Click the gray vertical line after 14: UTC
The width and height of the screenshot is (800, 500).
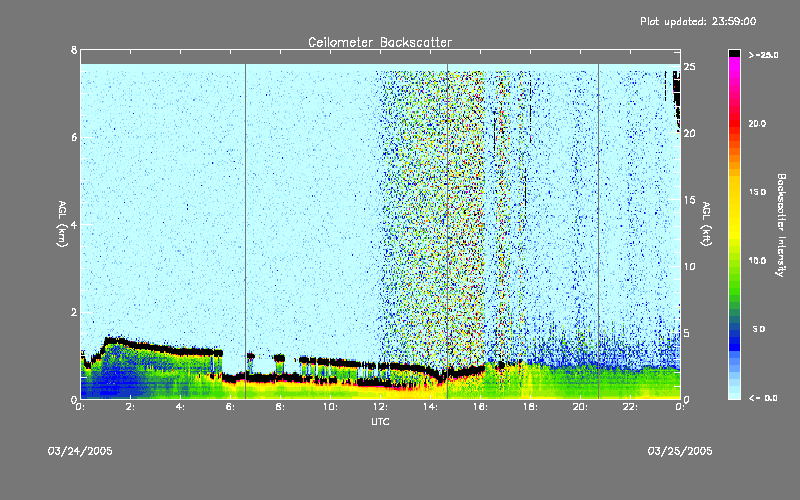point(447,232)
